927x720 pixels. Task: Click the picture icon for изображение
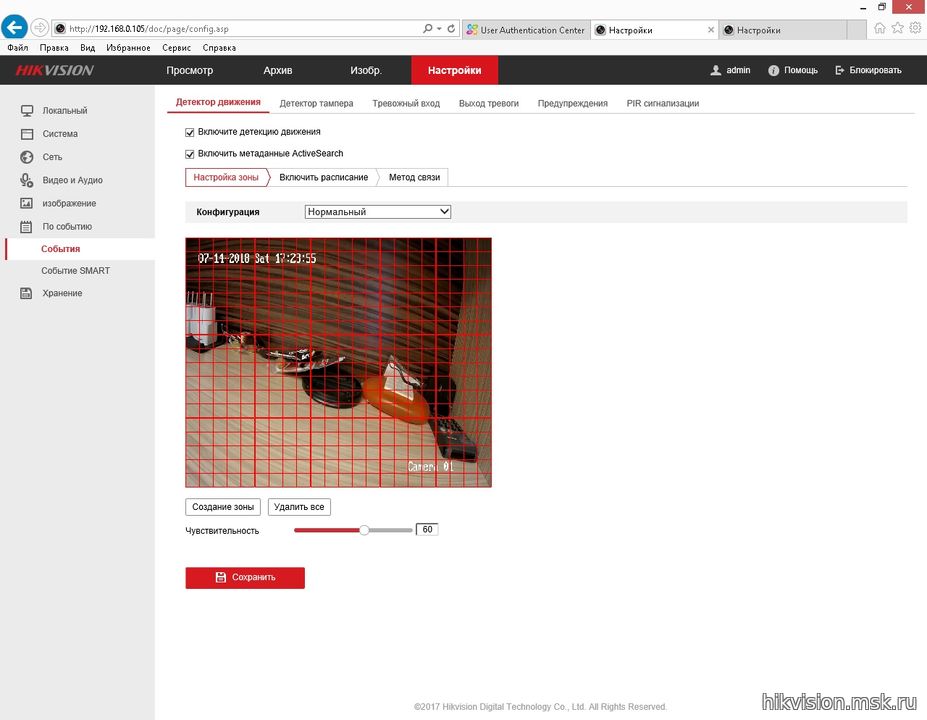[27, 203]
